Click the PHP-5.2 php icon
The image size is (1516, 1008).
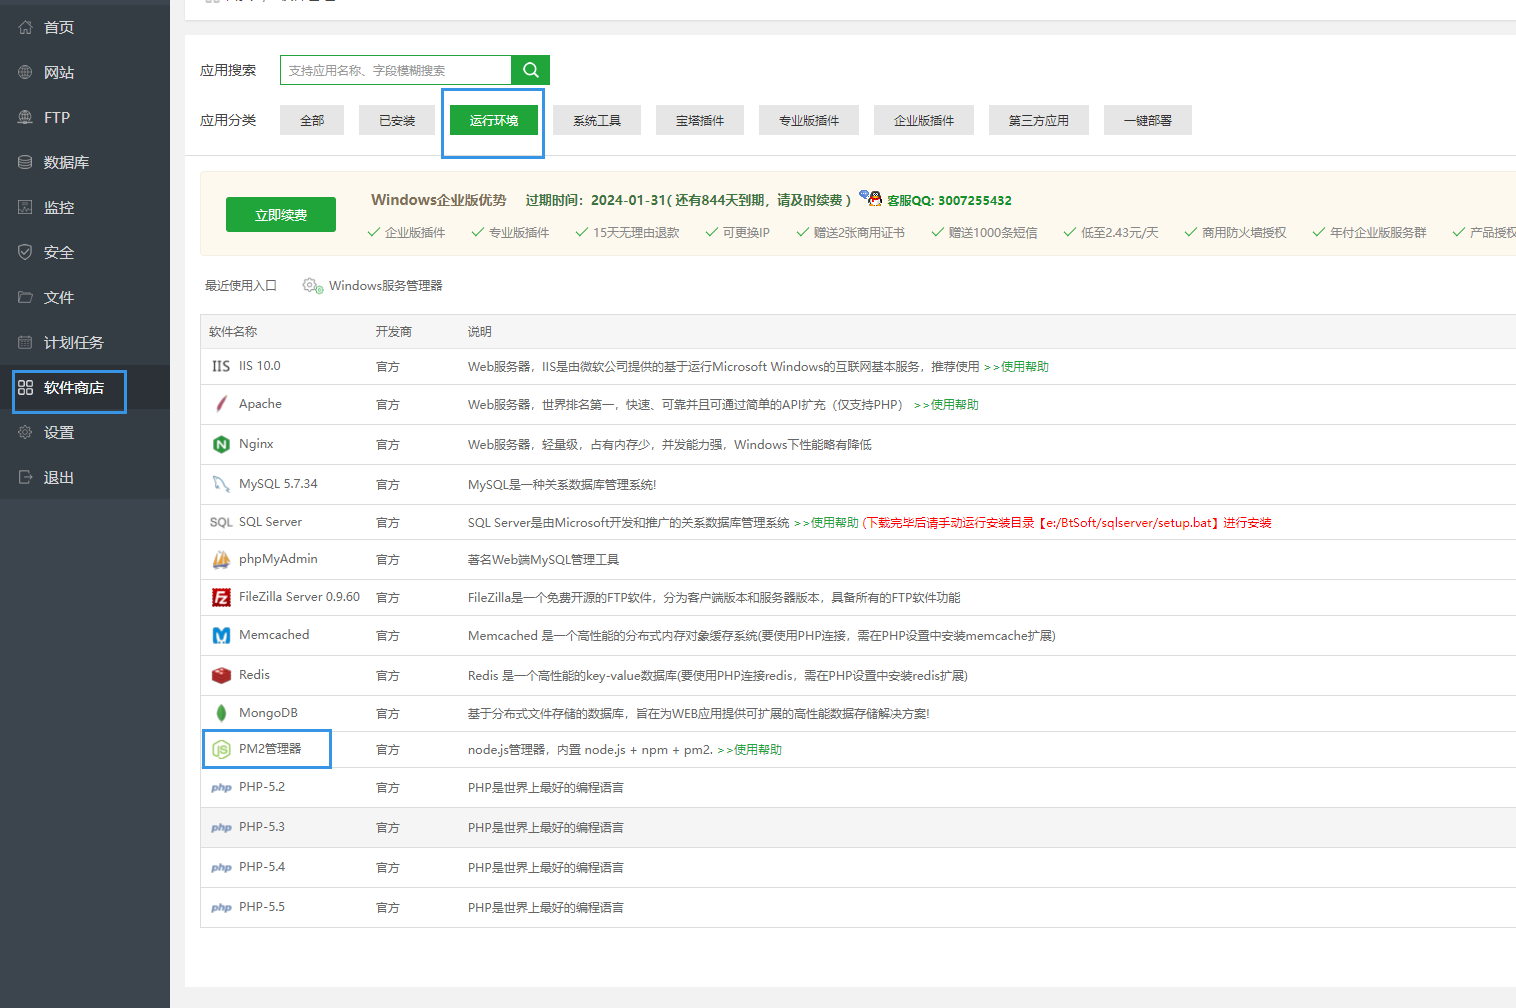click(221, 788)
